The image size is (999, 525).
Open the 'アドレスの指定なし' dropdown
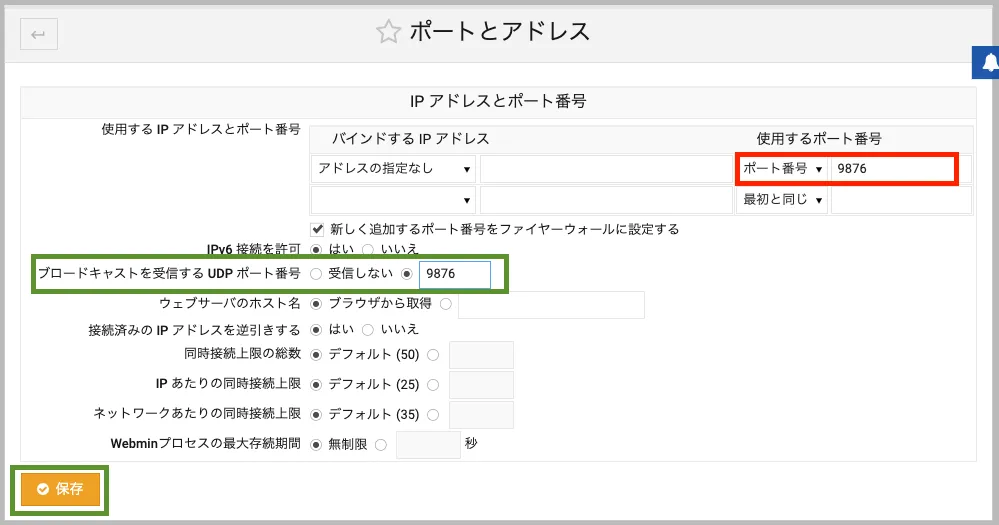393,169
